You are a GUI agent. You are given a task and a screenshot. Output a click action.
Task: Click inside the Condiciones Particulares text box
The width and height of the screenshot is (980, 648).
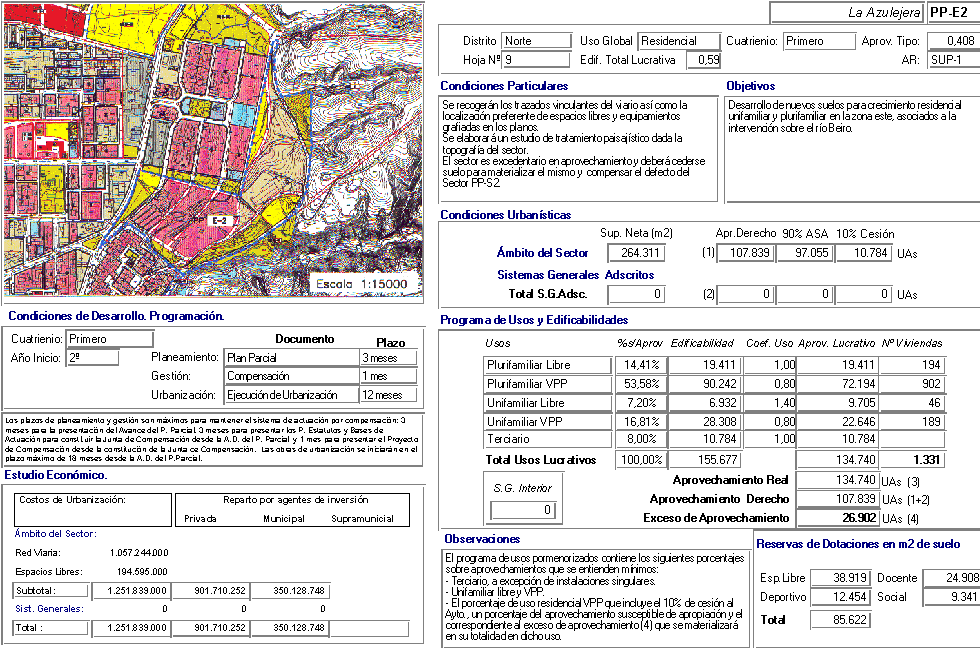[578, 148]
